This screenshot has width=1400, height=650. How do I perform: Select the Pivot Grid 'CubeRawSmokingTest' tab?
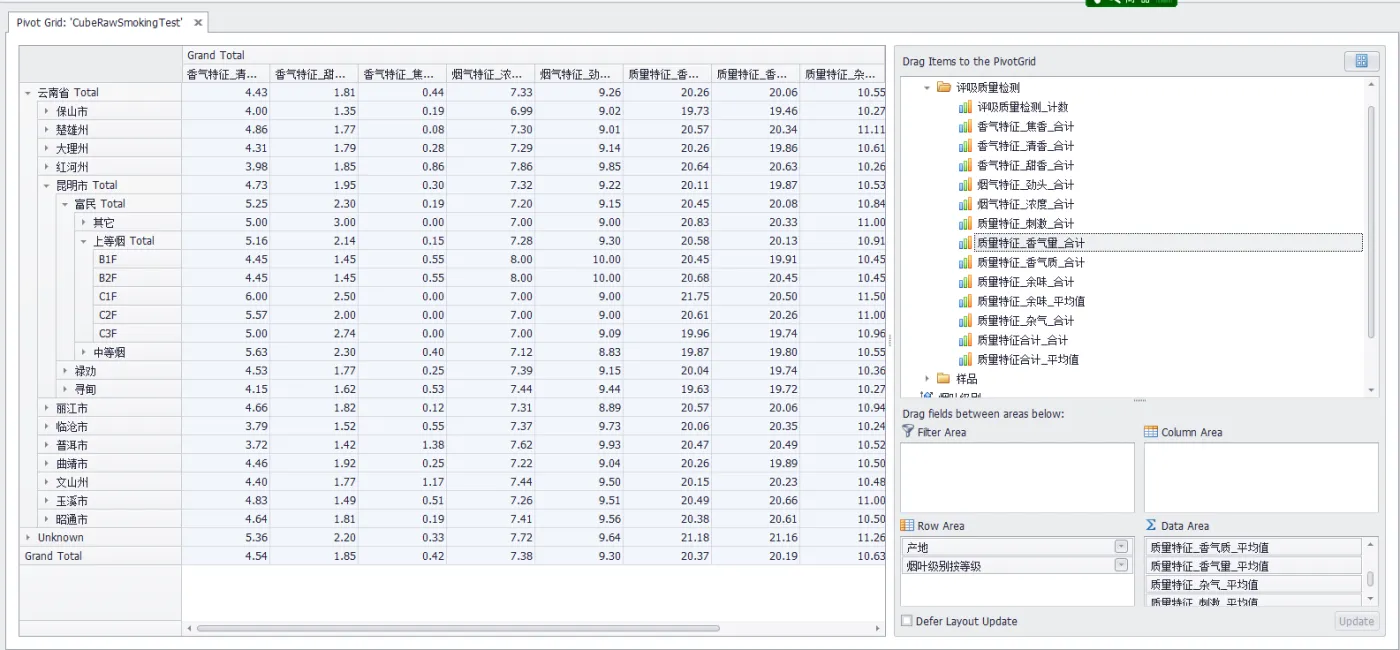point(99,23)
